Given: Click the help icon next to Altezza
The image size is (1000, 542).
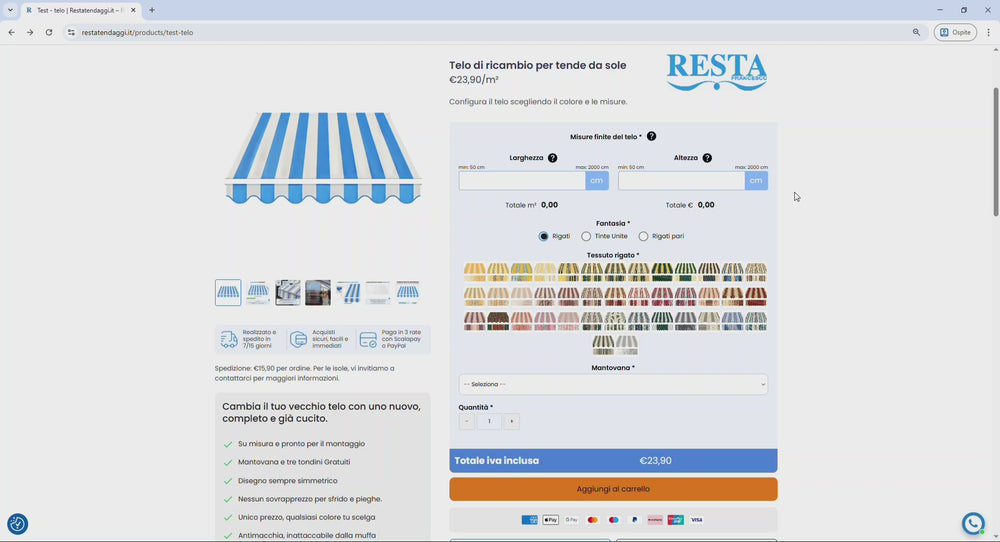Looking at the screenshot, I should click(707, 158).
